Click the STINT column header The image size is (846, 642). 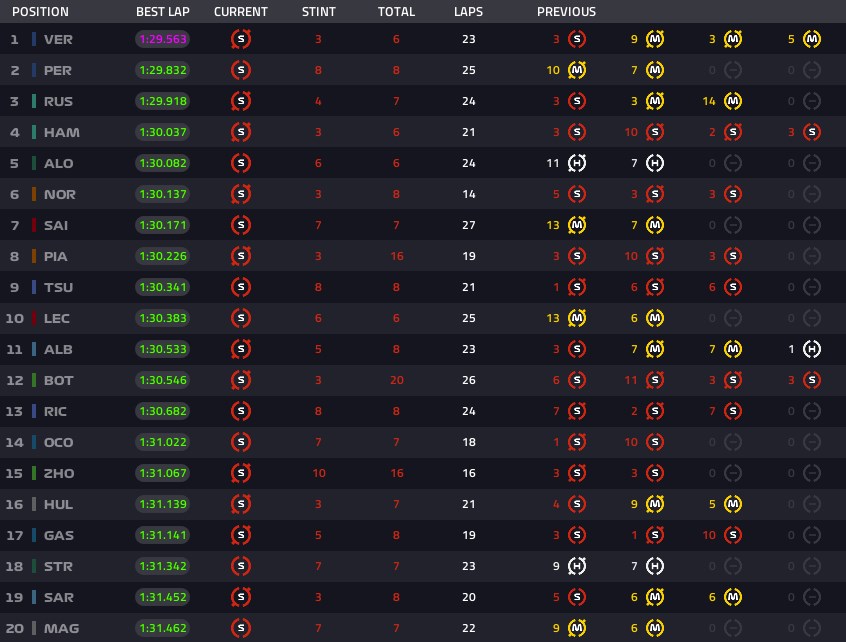(318, 11)
